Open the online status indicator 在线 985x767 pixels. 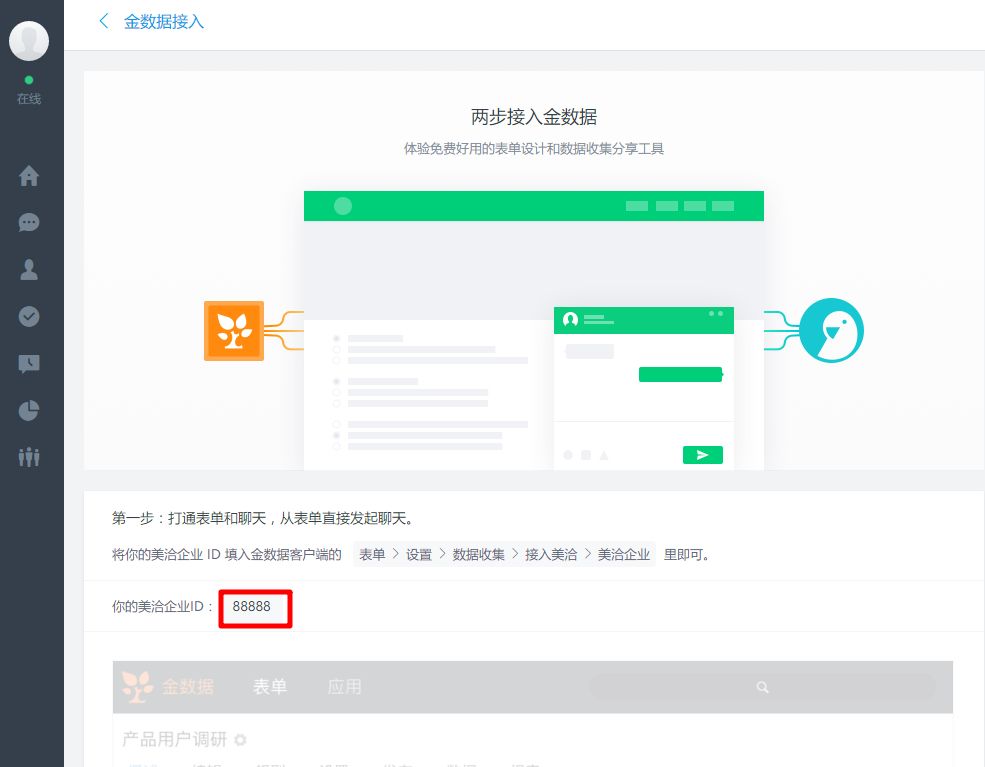(29, 91)
